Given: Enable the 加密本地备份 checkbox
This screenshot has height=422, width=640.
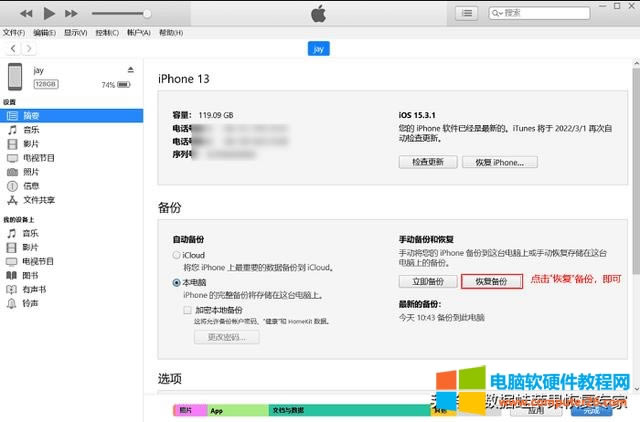Looking at the screenshot, I should (187, 311).
